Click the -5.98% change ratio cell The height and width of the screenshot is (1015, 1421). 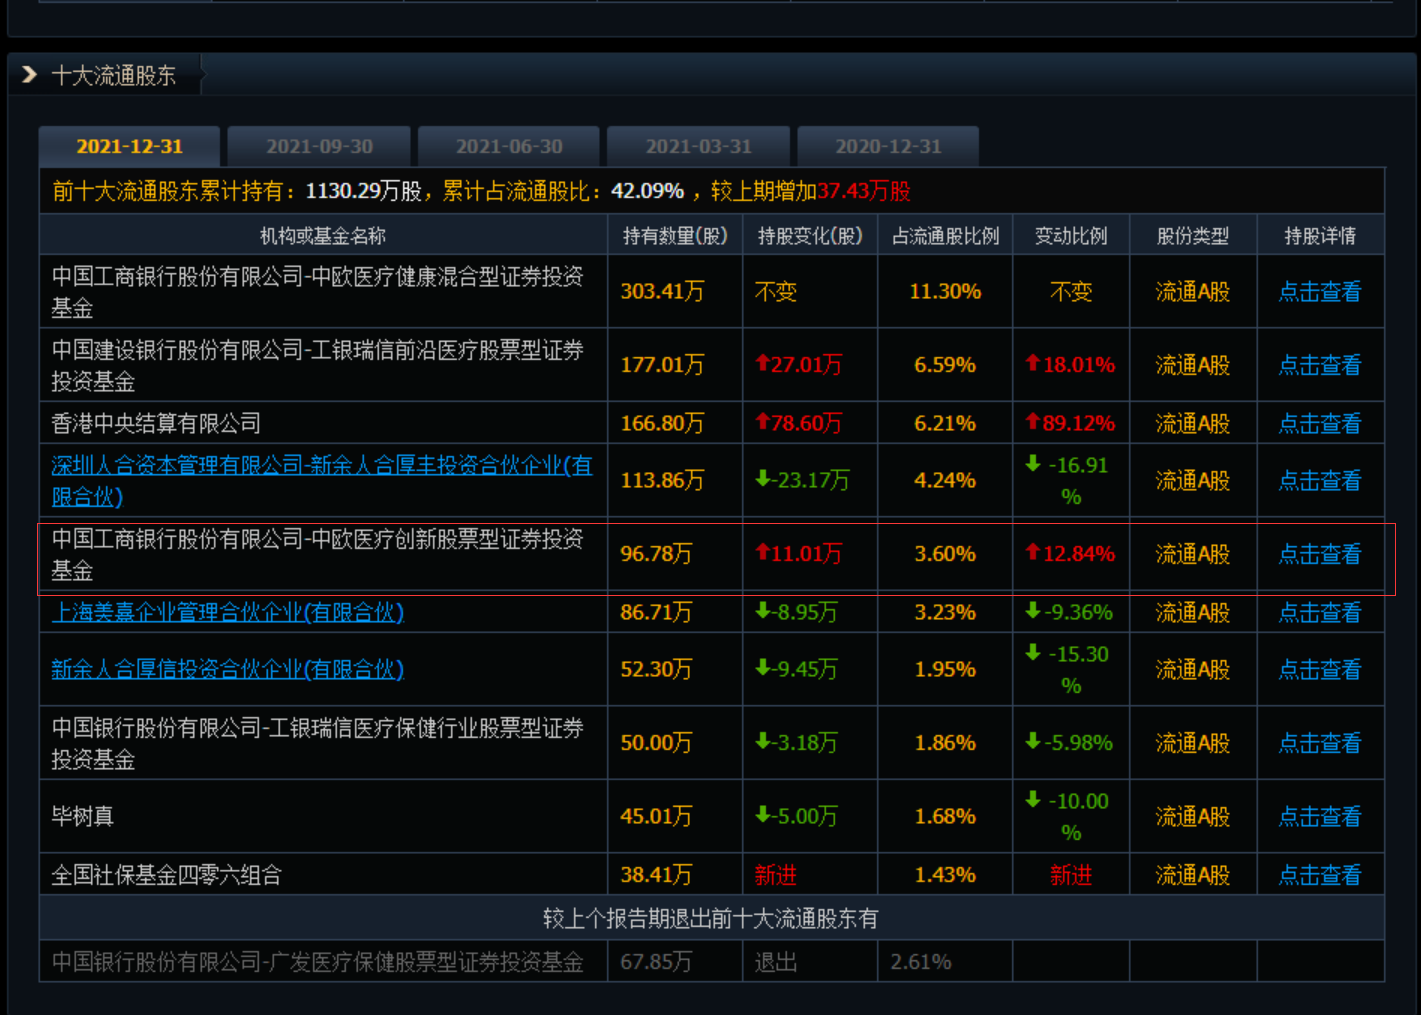click(x=1070, y=743)
